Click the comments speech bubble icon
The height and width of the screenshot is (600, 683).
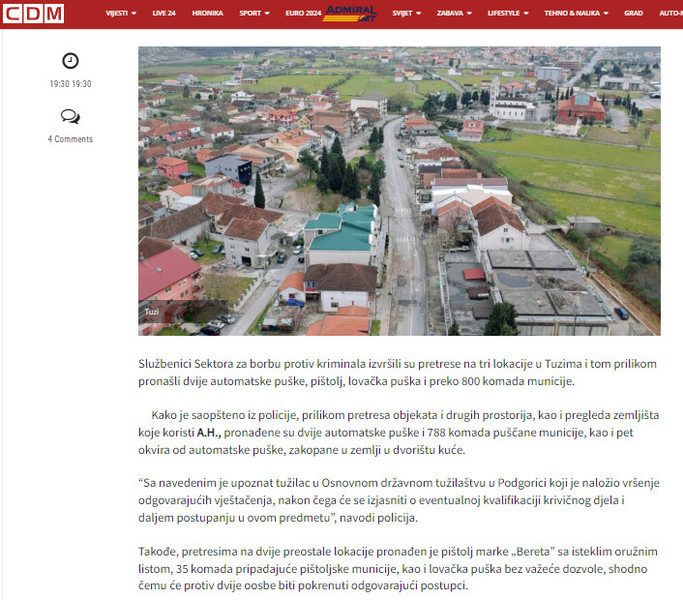click(70, 116)
